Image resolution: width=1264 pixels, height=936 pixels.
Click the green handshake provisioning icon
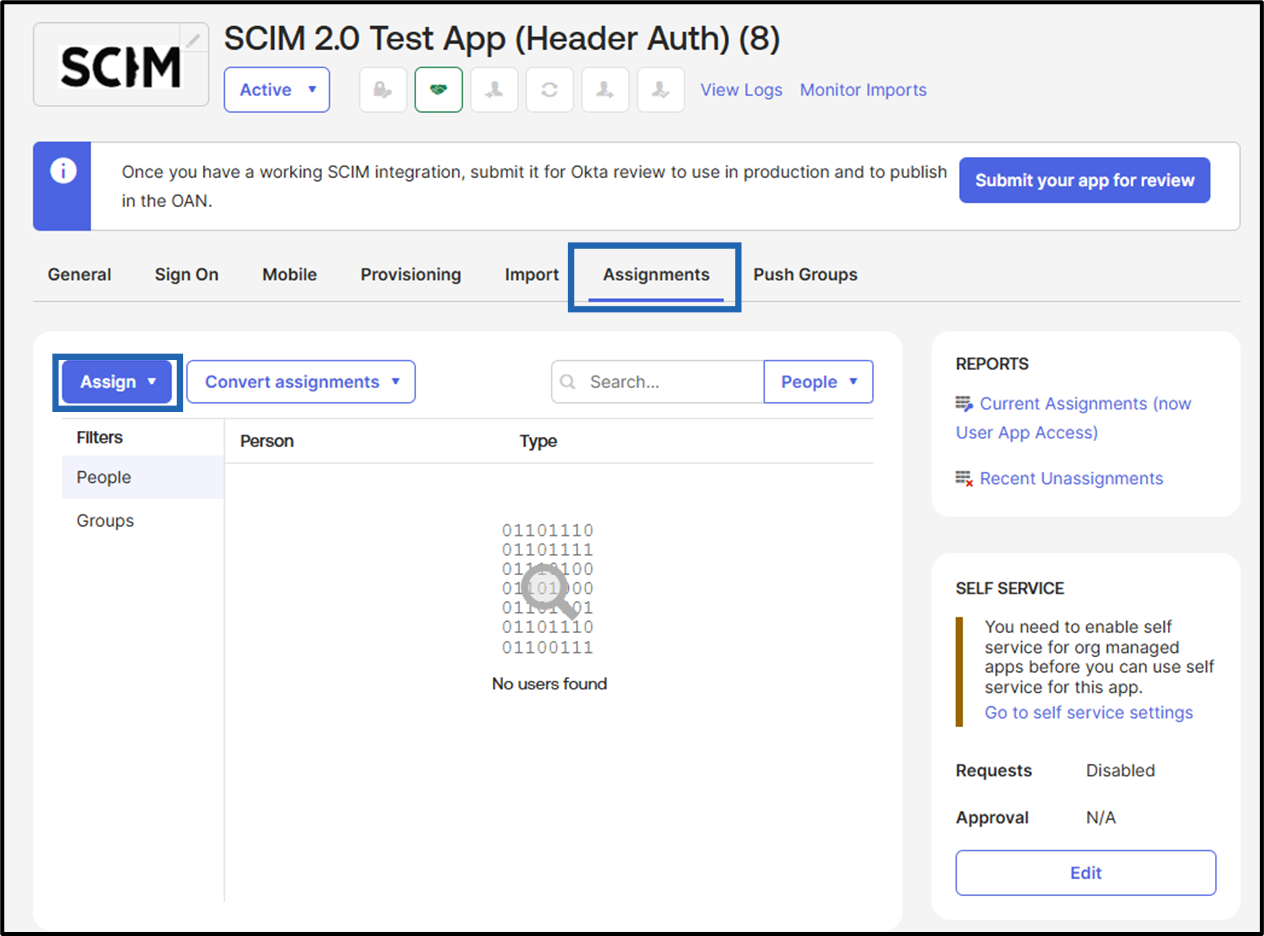[439, 90]
